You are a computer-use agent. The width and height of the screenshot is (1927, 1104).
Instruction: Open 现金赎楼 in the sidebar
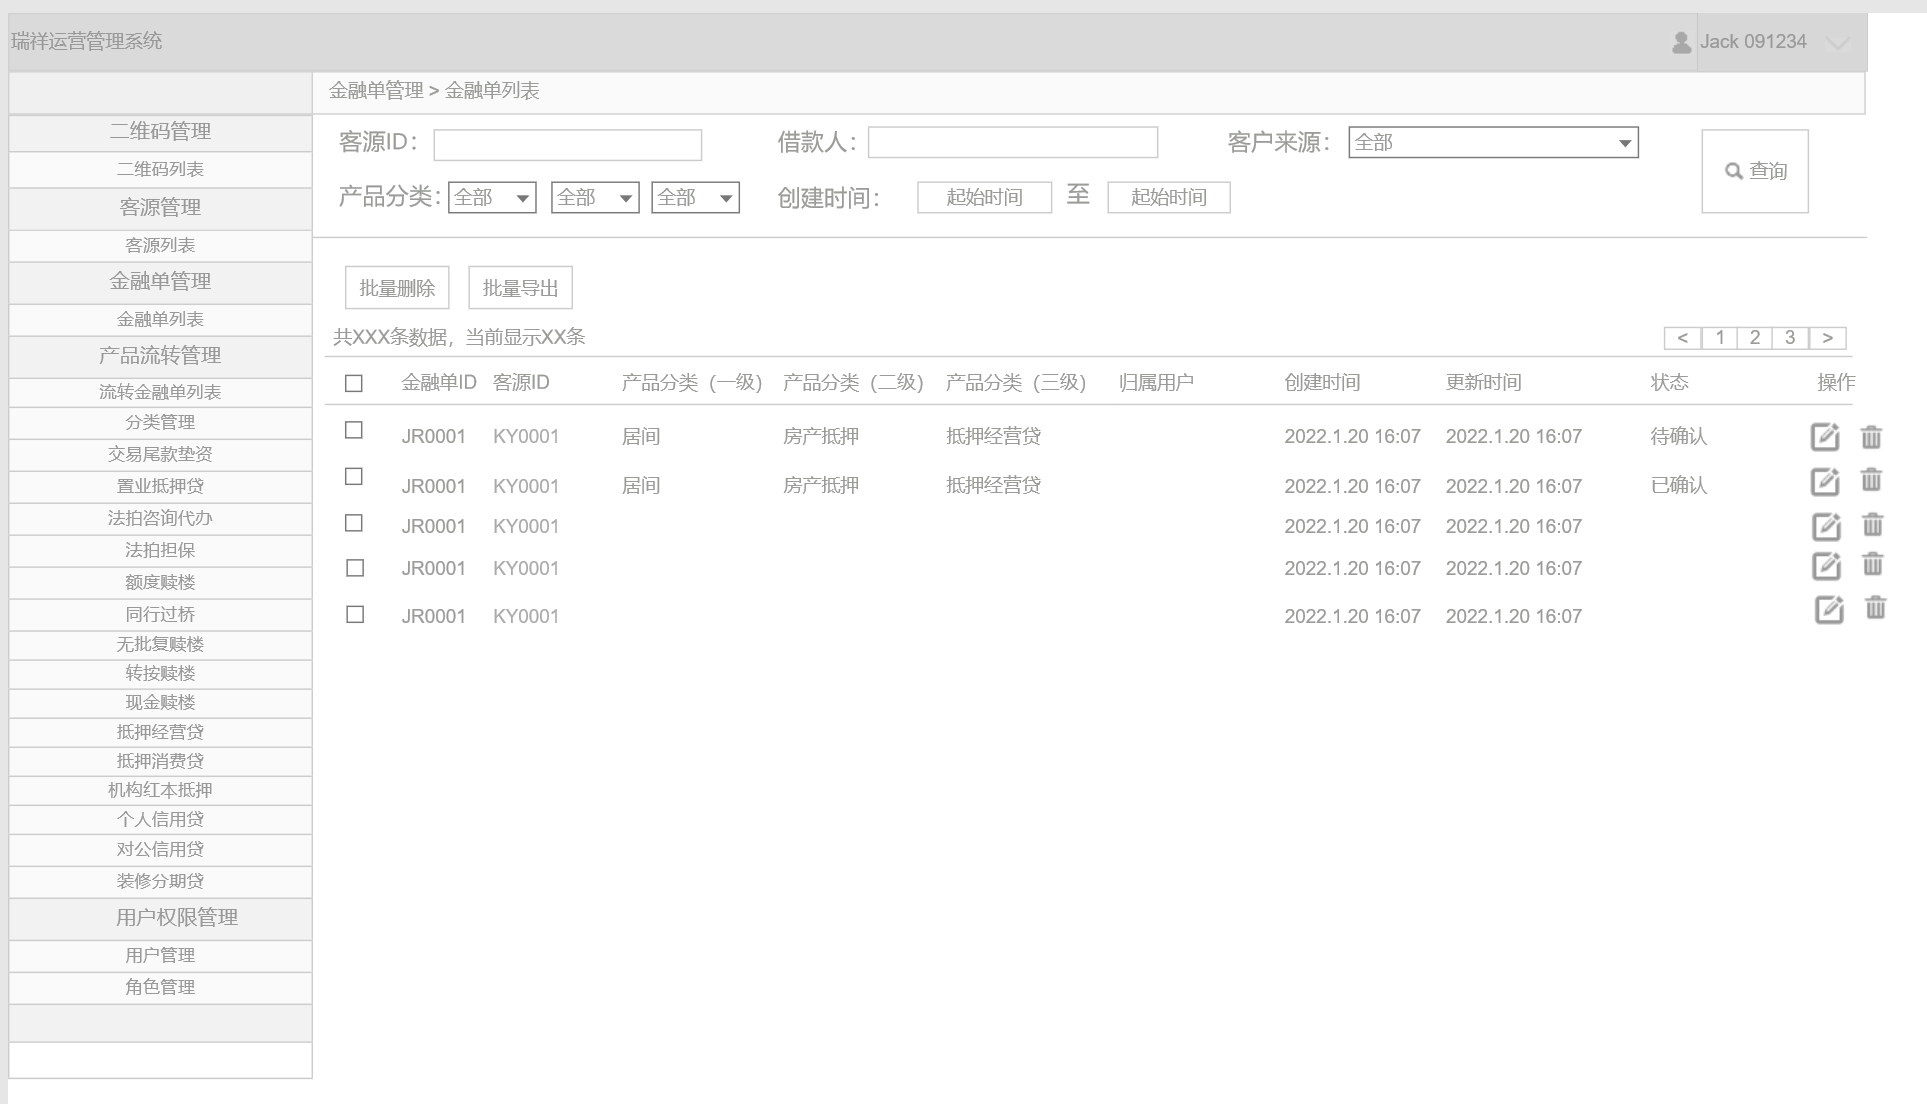(160, 702)
